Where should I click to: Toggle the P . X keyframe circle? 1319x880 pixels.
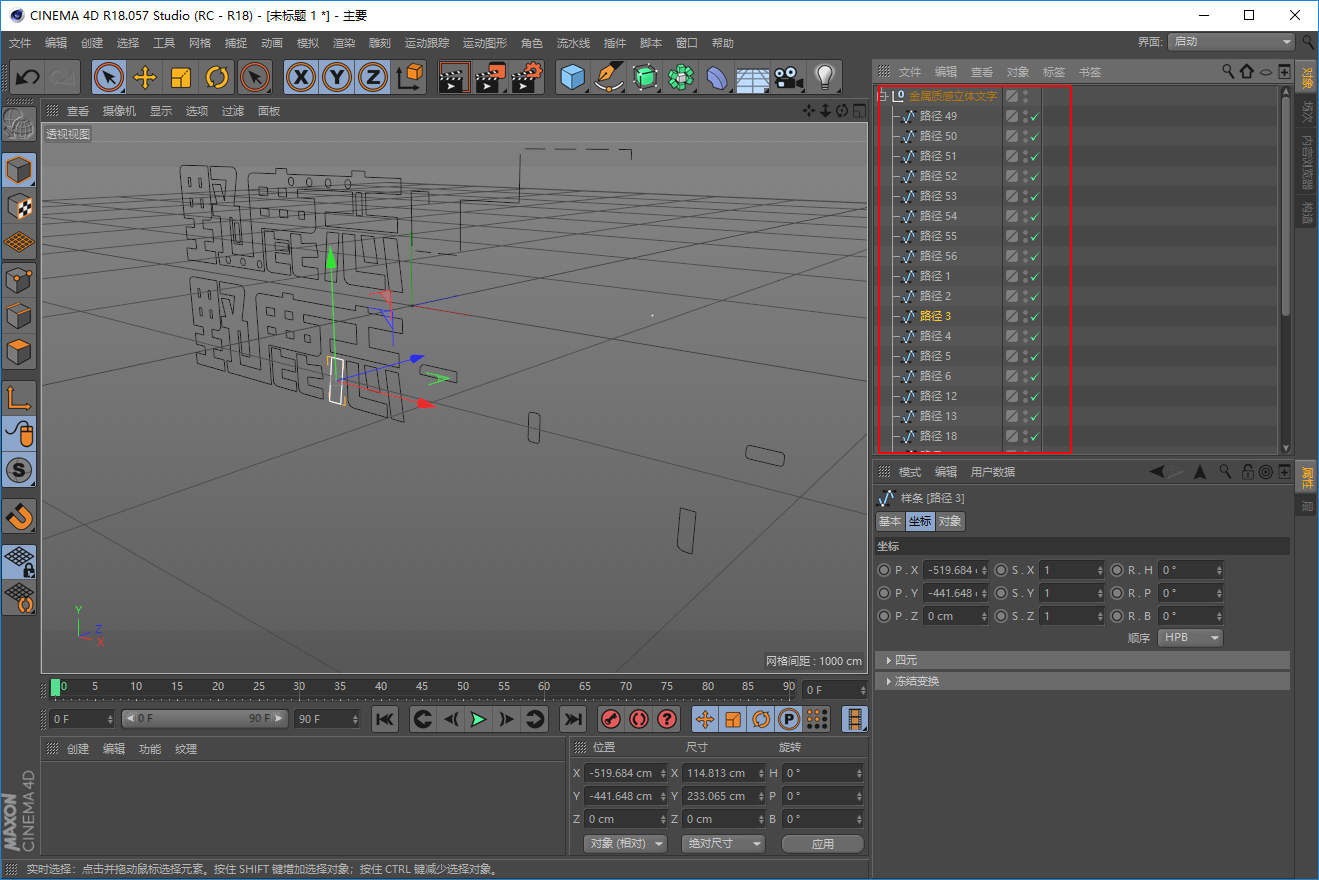884,570
